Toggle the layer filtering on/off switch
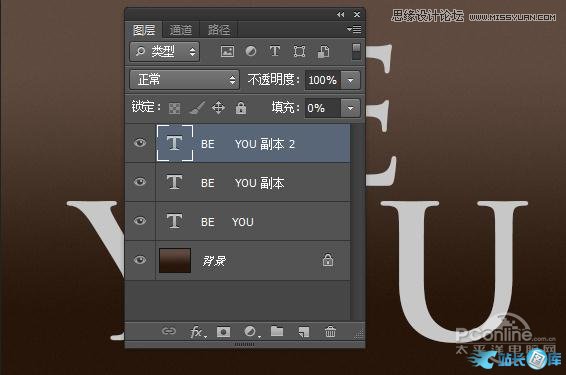 tap(356, 52)
